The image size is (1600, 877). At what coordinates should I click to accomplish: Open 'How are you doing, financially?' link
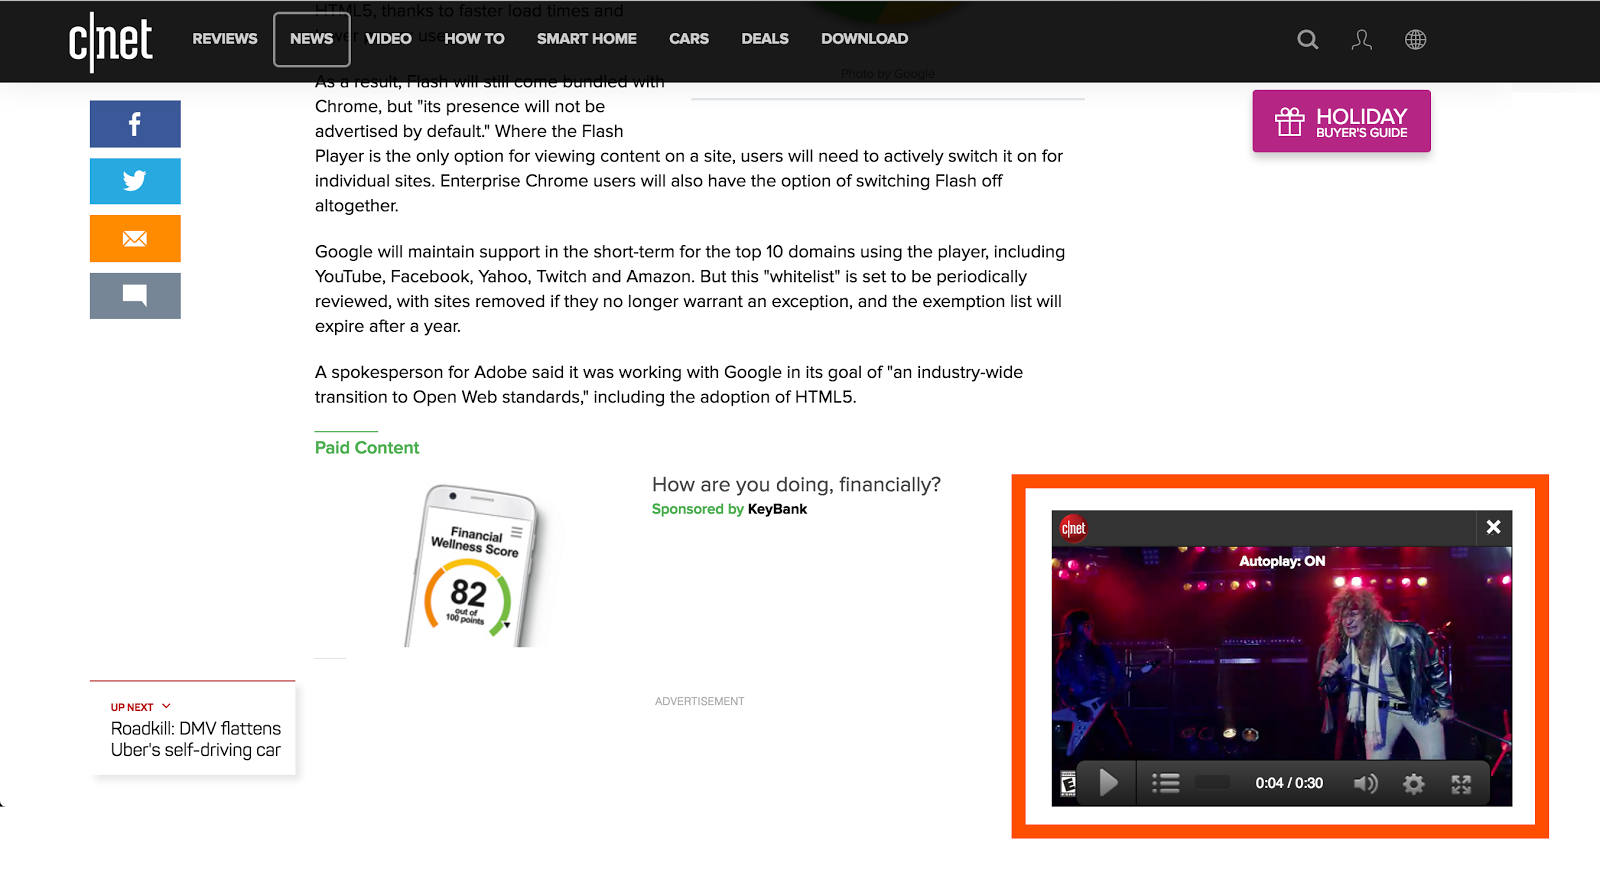click(x=796, y=485)
